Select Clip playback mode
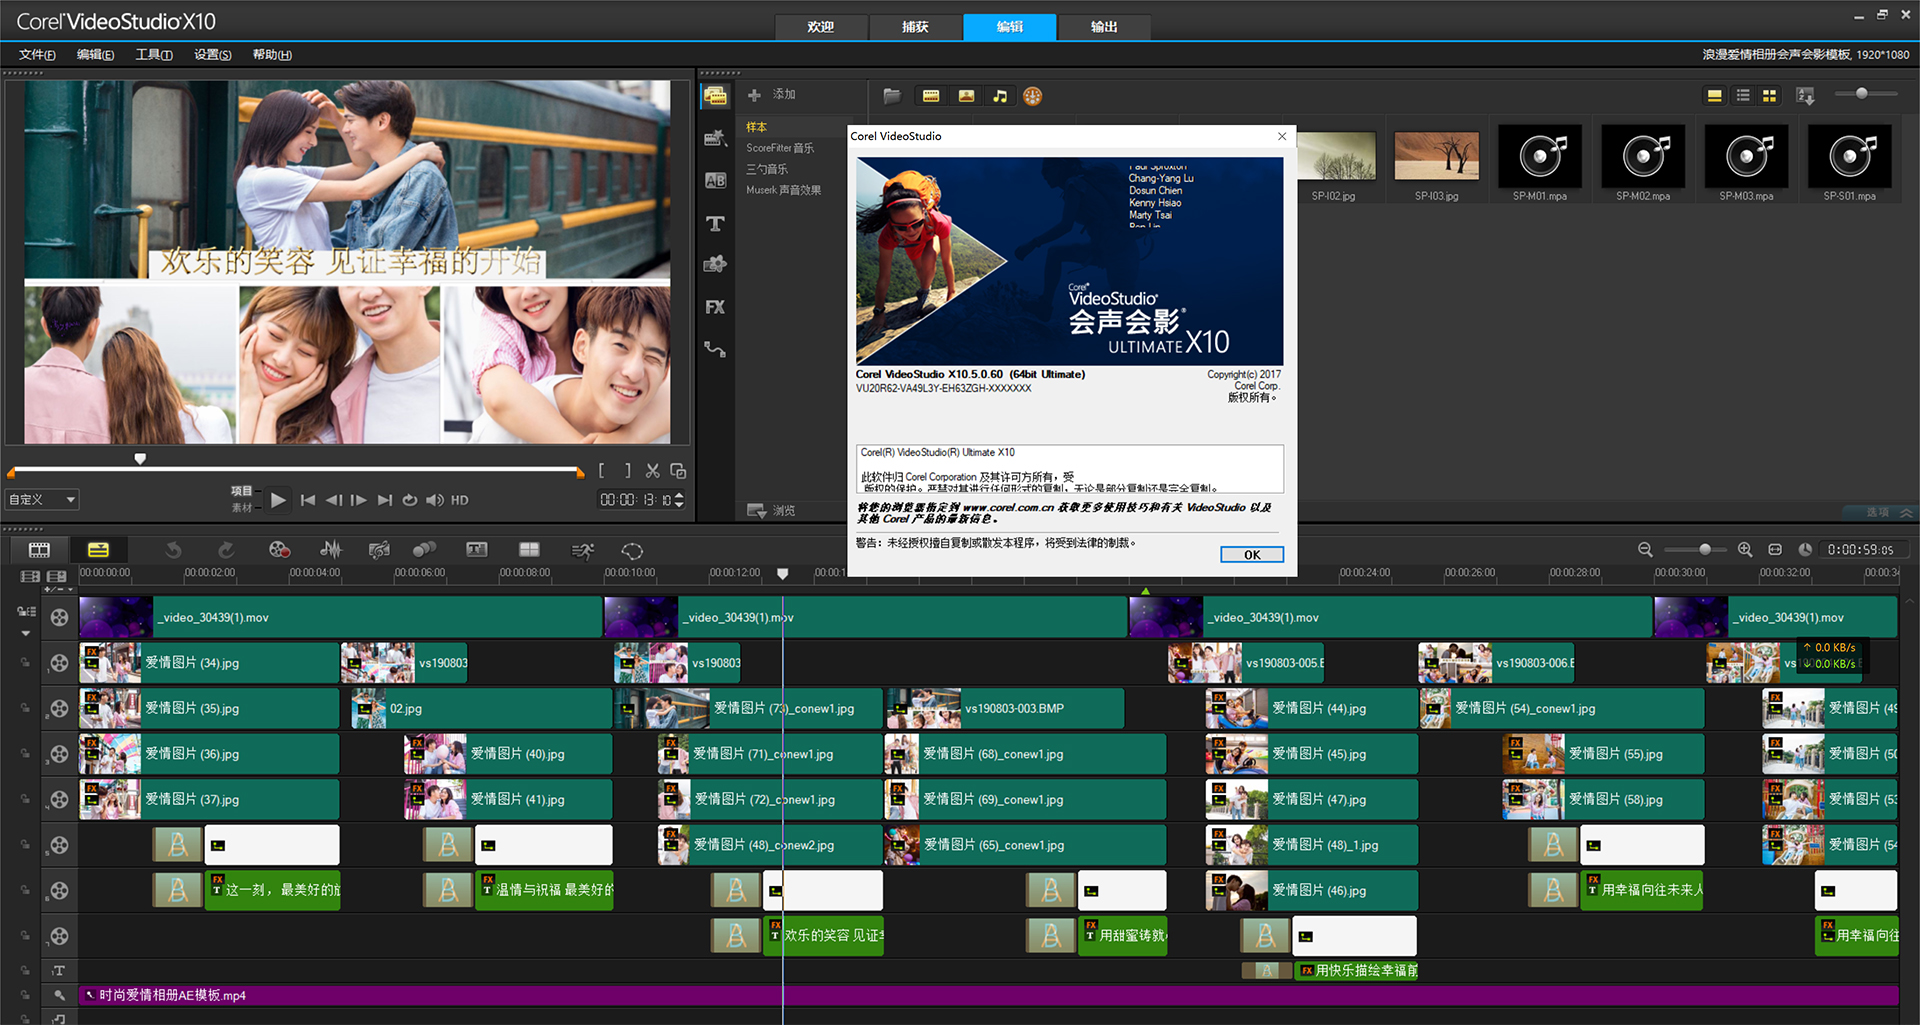Viewport: 1920px width, 1025px height. 242,508
